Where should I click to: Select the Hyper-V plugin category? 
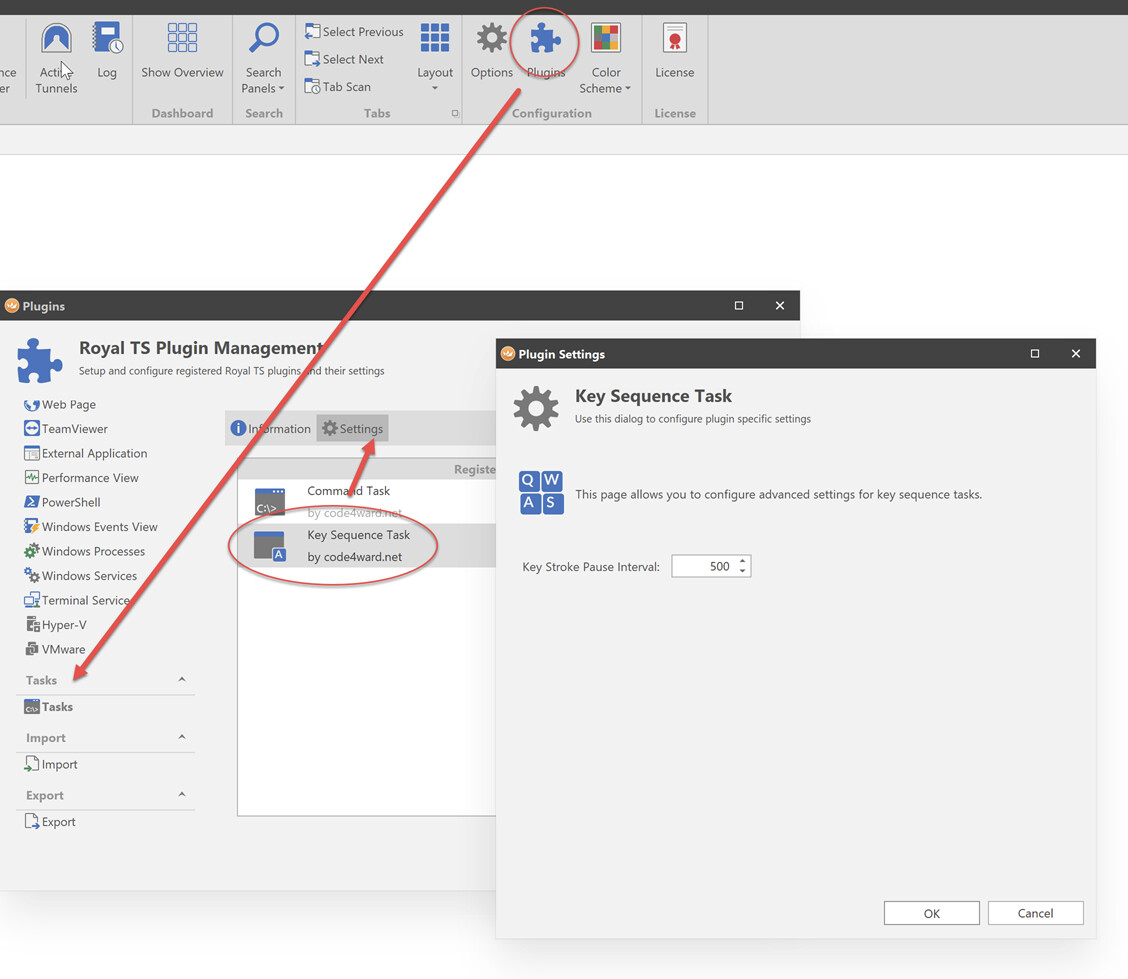tap(63, 625)
